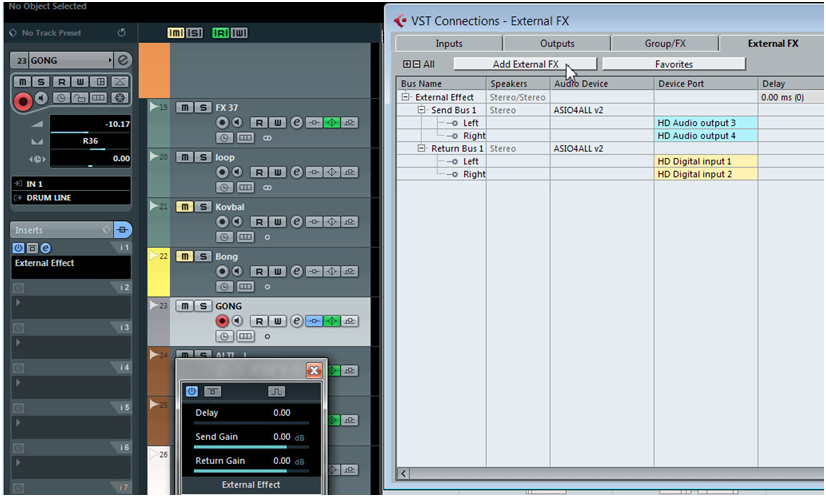Toggle Inspector musical timebase clock icon
826x497 pixels.
[x=61, y=98]
